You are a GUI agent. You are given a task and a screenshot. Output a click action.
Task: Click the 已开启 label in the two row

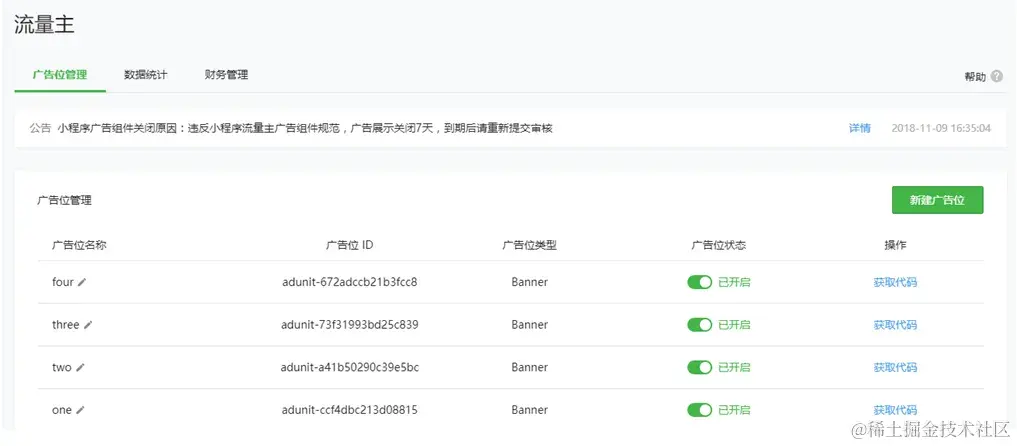click(734, 367)
